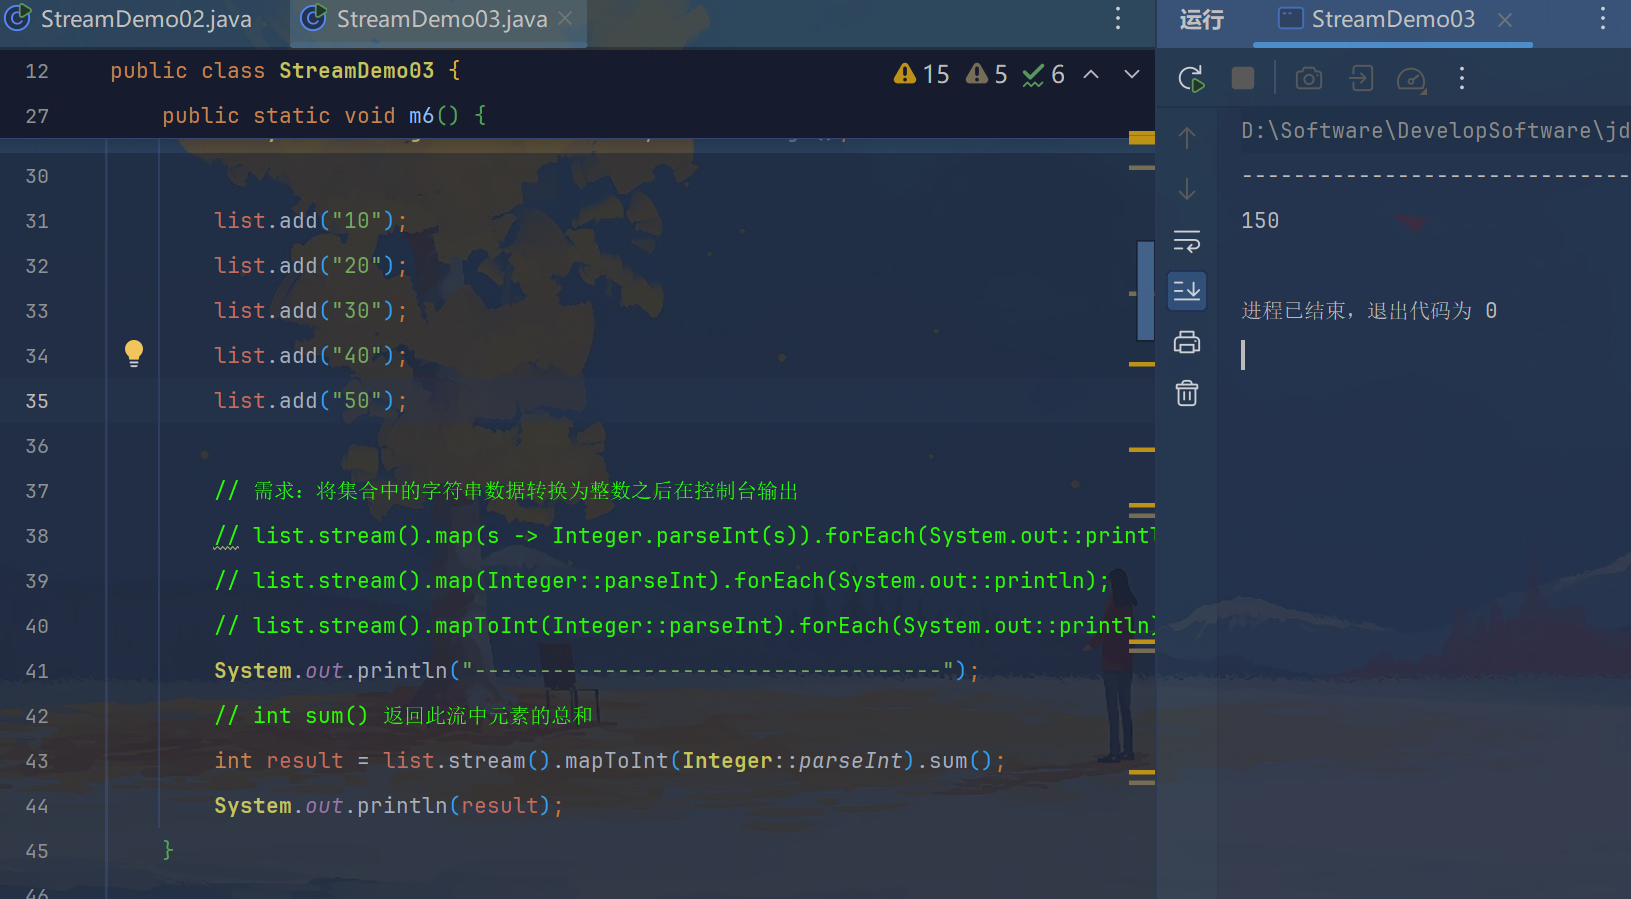The width and height of the screenshot is (1631, 899).
Task: Click line number 43 in gutter
Action: pyautogui.click(x=37, y=761)
